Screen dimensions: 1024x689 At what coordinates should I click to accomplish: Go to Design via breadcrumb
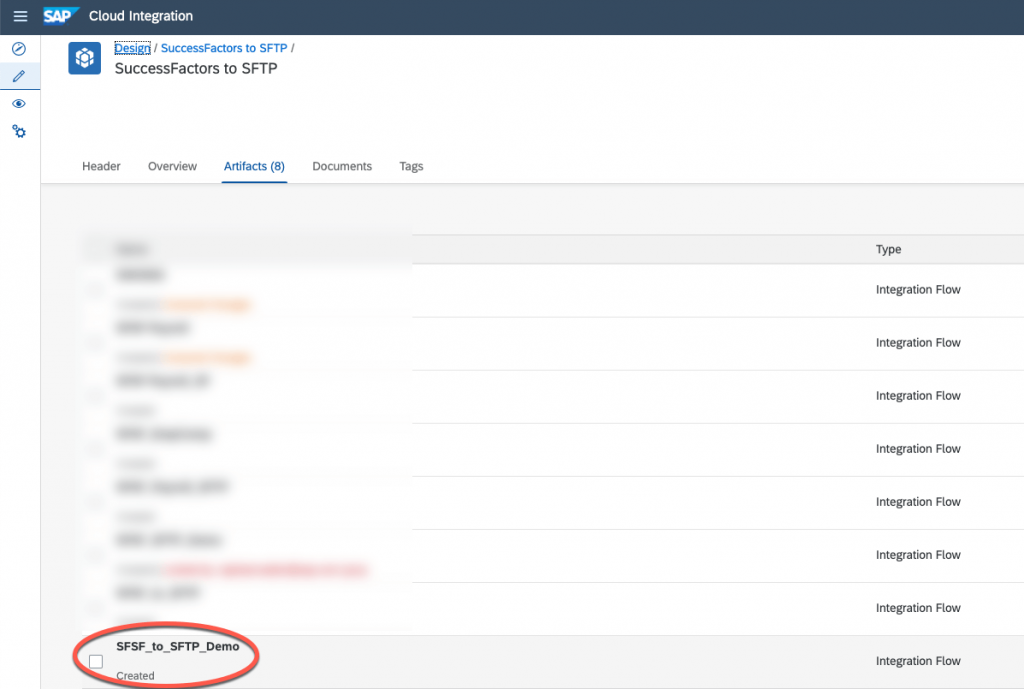[x=133, y=48]
